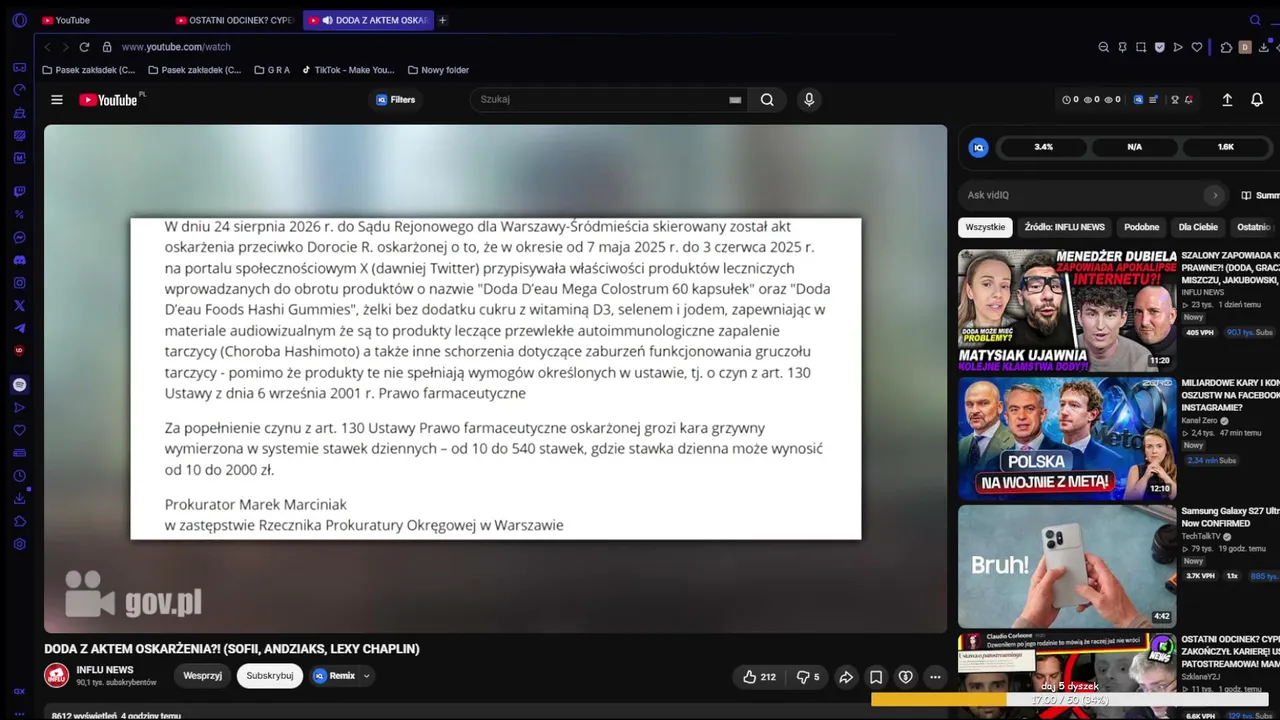The width and height of the screenshot is (1280, 720).
Task: Click the pin icon in the address bar
Action: pos(1122,47)
